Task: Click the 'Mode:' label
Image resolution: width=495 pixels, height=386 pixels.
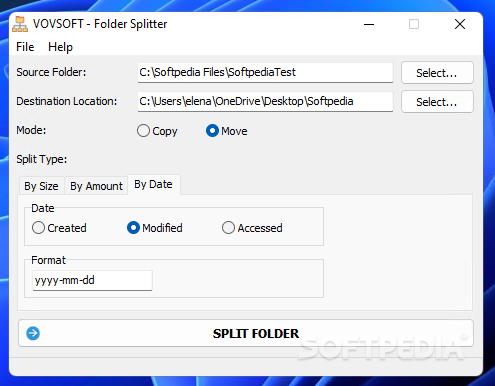Action: pyautogui.click(x=31, y=130)
